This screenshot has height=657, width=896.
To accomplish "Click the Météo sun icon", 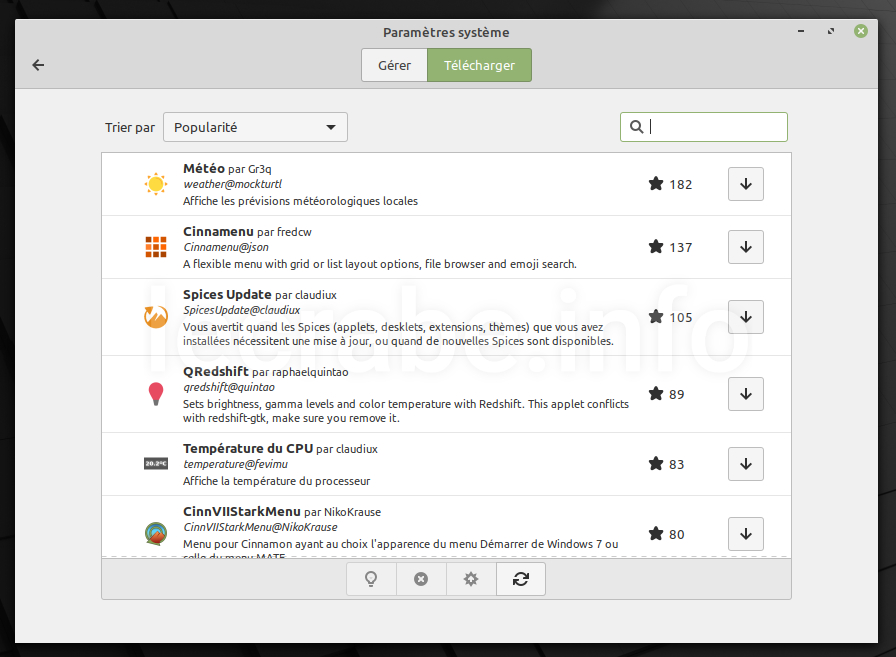I will [x=156, y=184].
